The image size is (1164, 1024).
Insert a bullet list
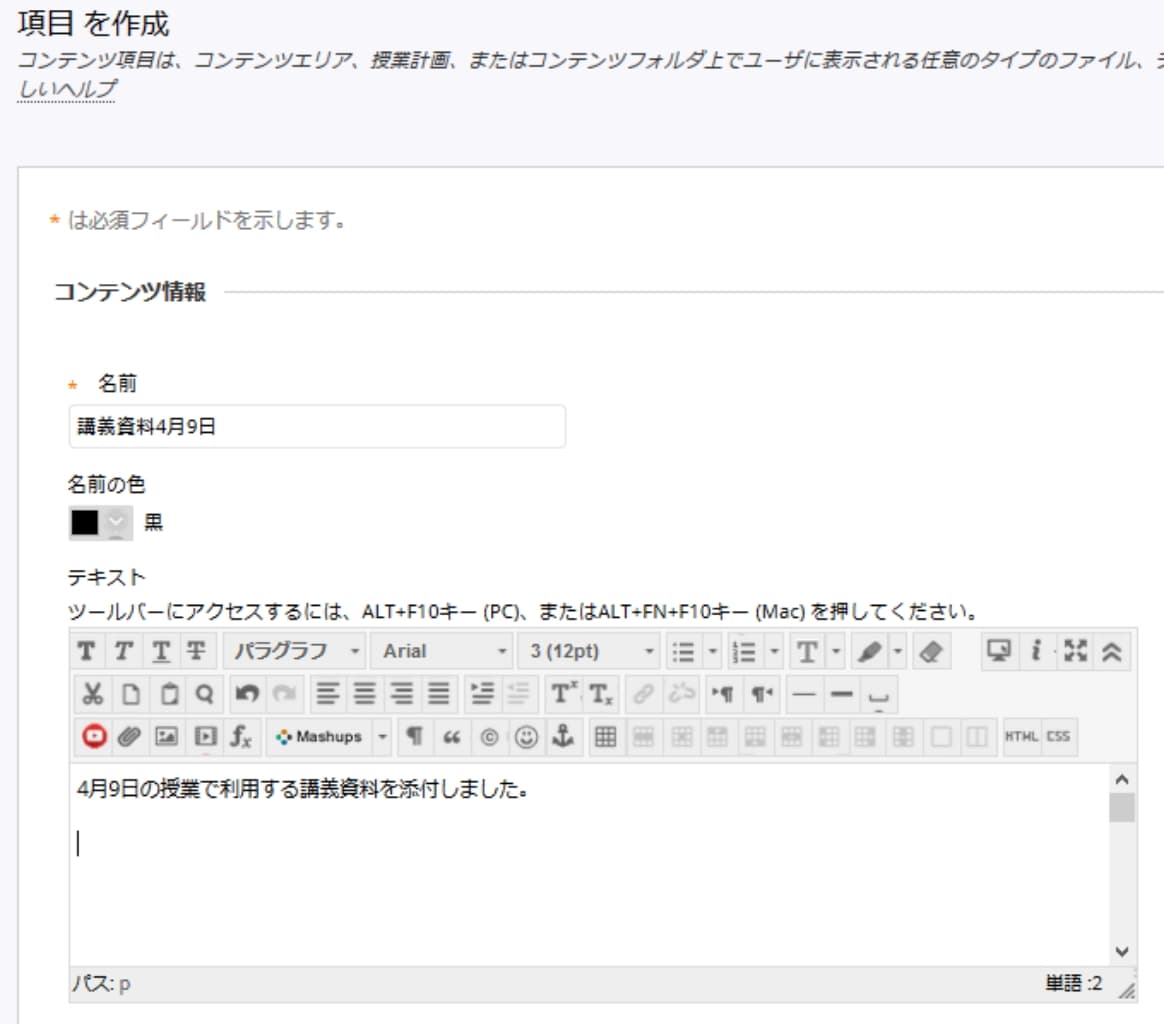tap(683, 652)
